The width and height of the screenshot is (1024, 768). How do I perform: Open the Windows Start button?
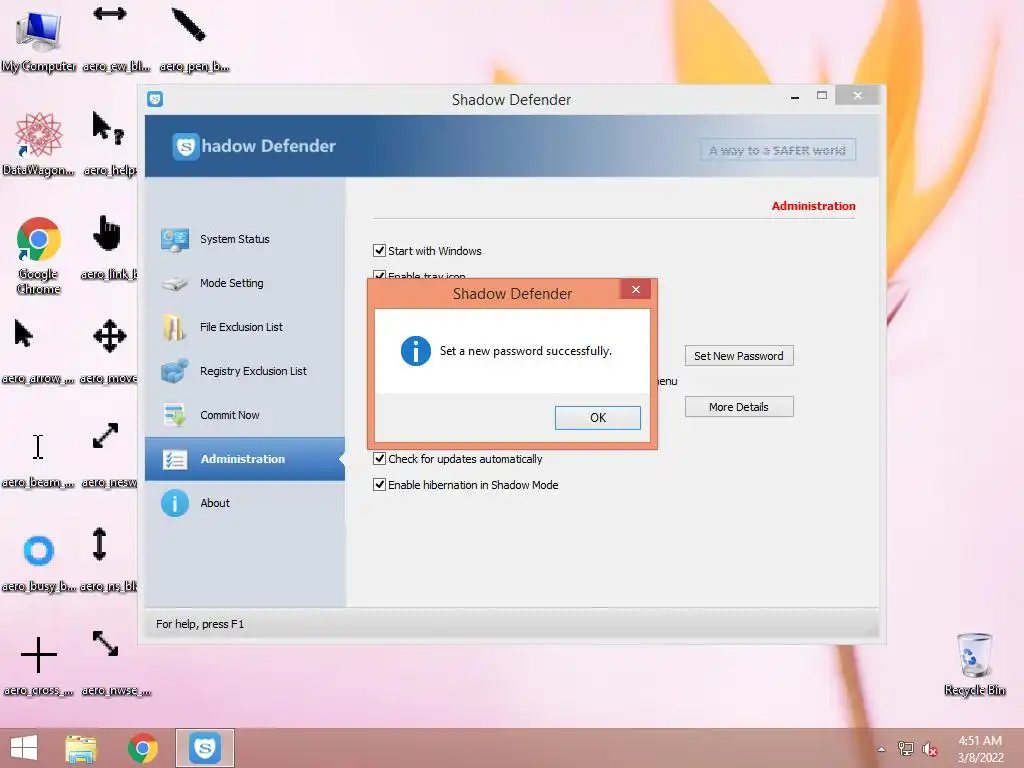pos(24,748)
